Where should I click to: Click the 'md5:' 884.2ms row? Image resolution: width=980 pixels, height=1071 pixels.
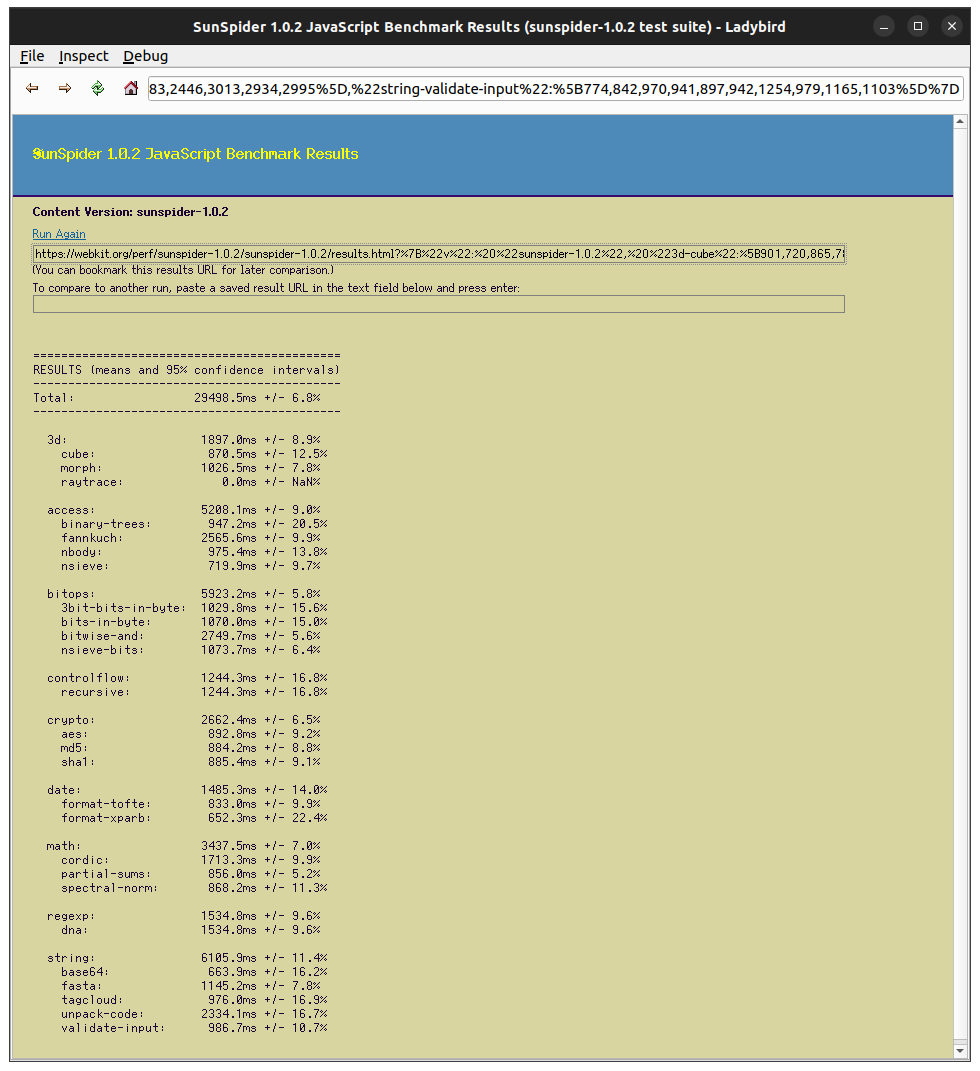point(191,748)
